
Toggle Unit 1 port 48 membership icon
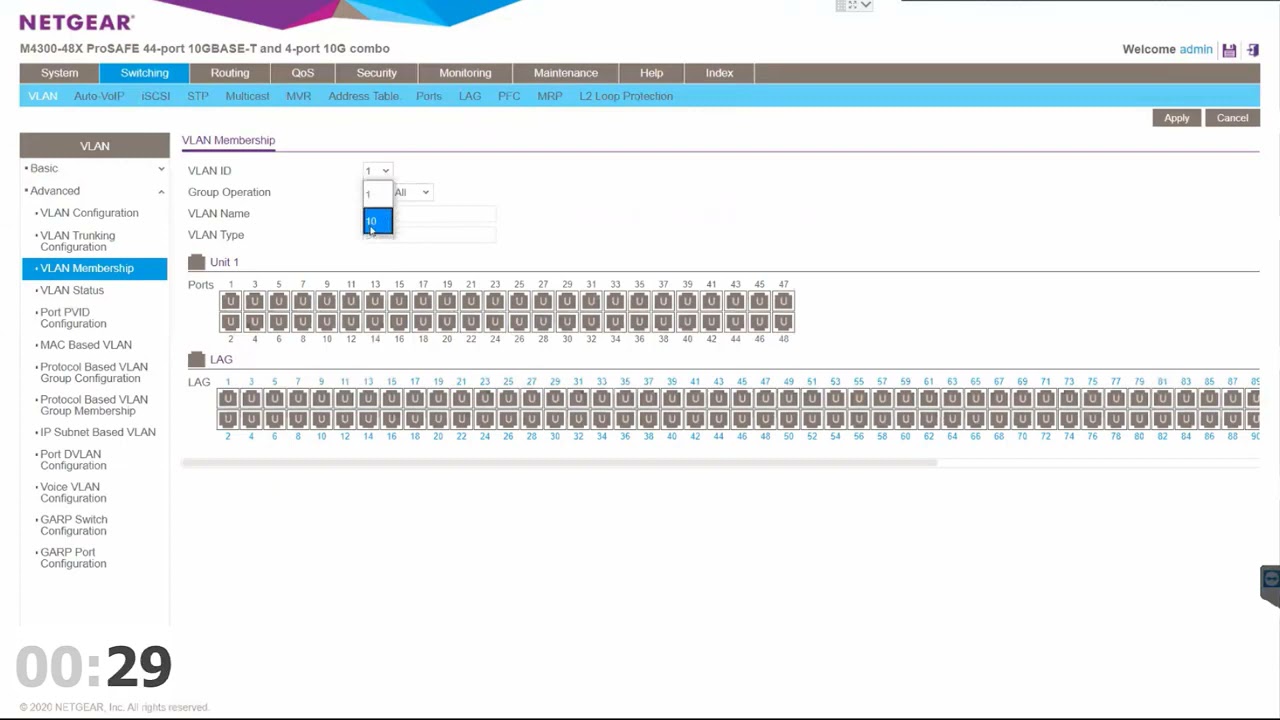[x=783, y=322]
